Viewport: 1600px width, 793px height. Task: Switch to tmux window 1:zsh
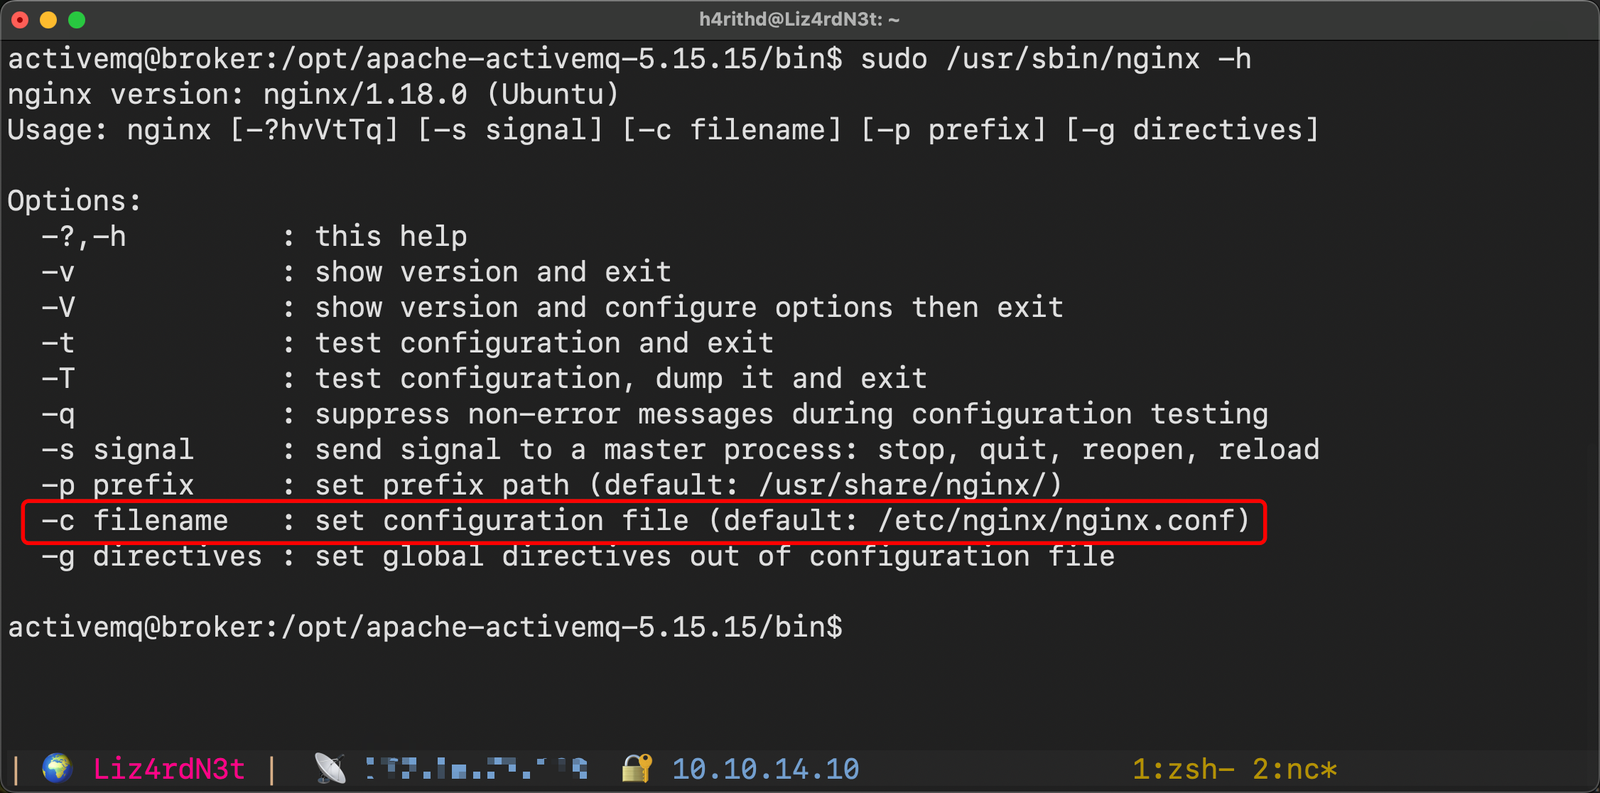(1182, 769)
